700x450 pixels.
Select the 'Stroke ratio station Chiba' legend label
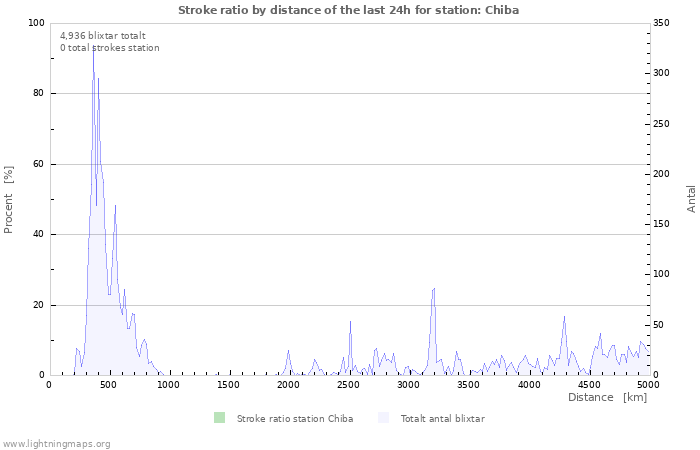point(294,419)
